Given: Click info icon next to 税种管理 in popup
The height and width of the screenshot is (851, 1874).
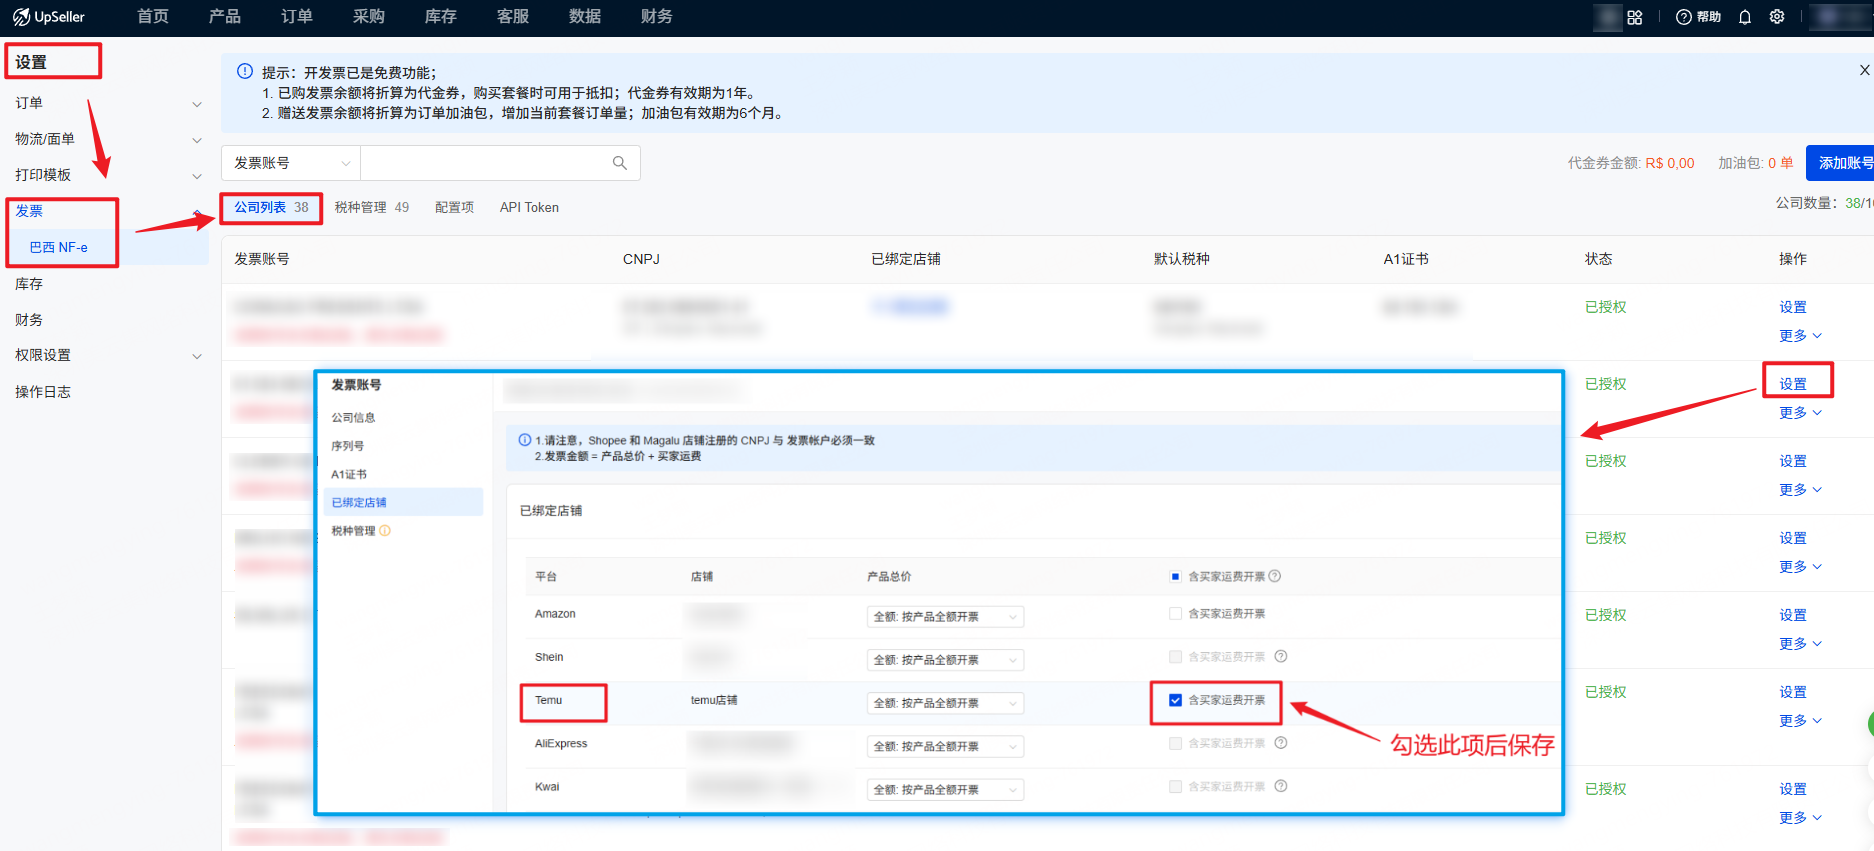Looking at the screenshot, I should 385,531.
